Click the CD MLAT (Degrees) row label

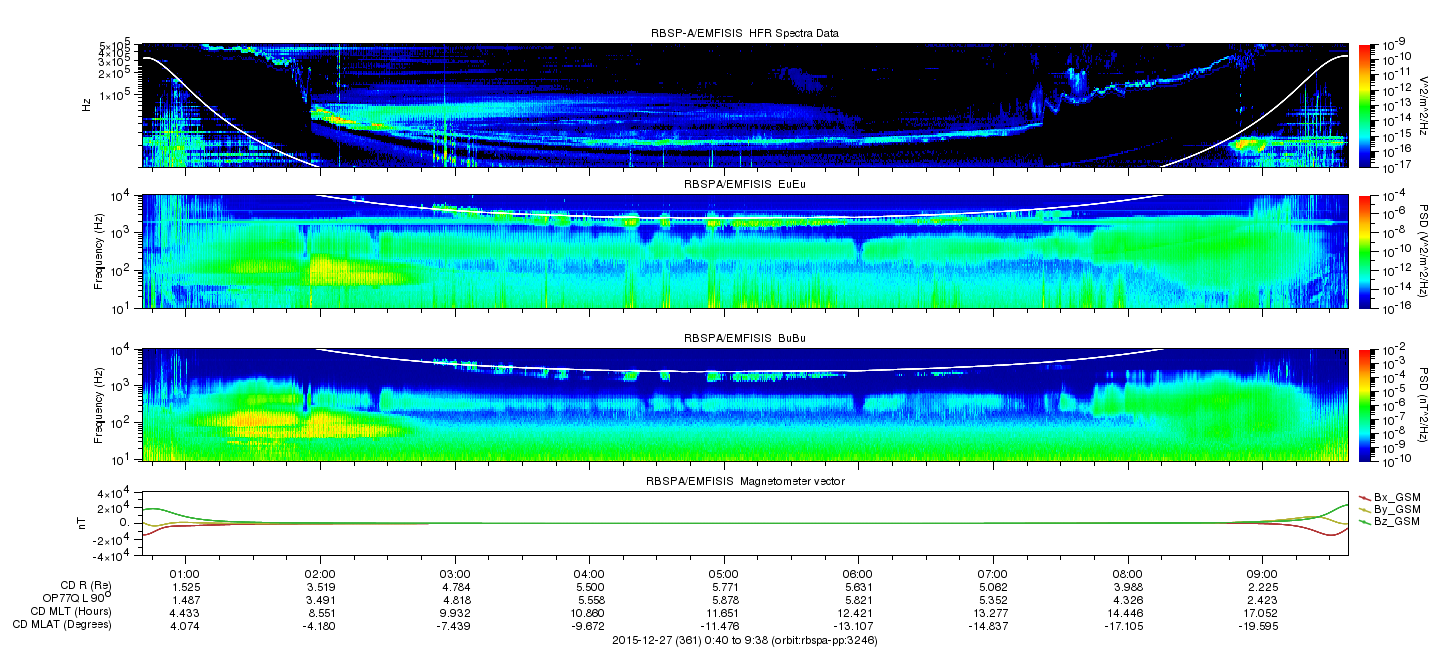click(x=62, y=624)
